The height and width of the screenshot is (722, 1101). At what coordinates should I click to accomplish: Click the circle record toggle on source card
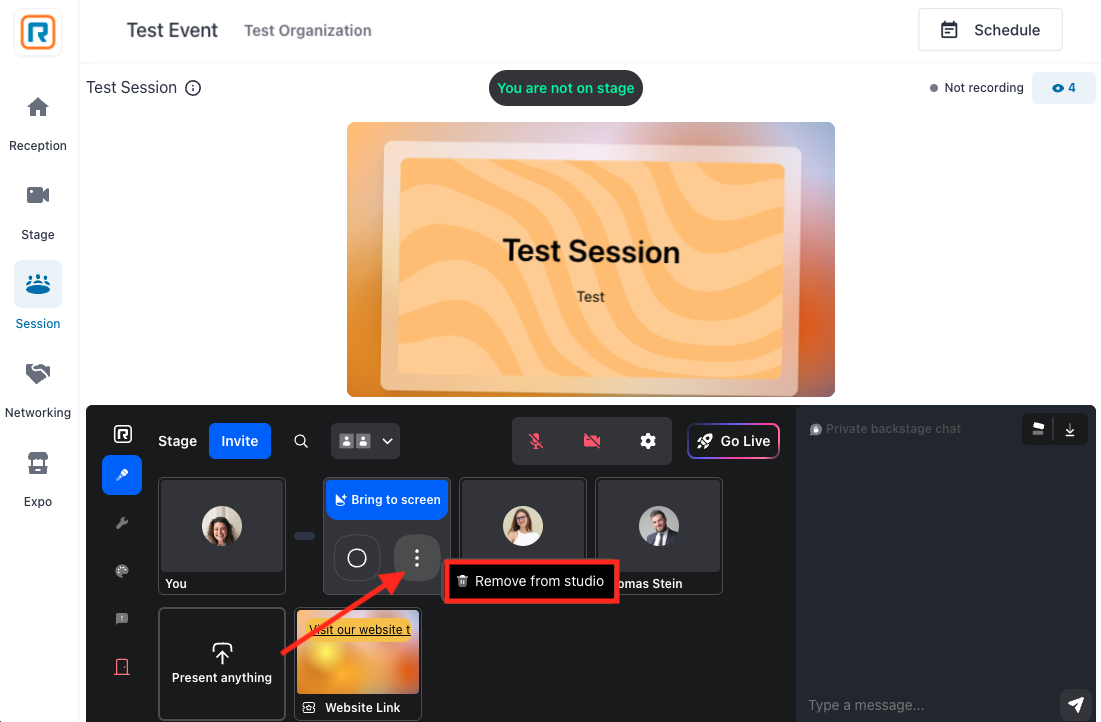tap(357, 558)
